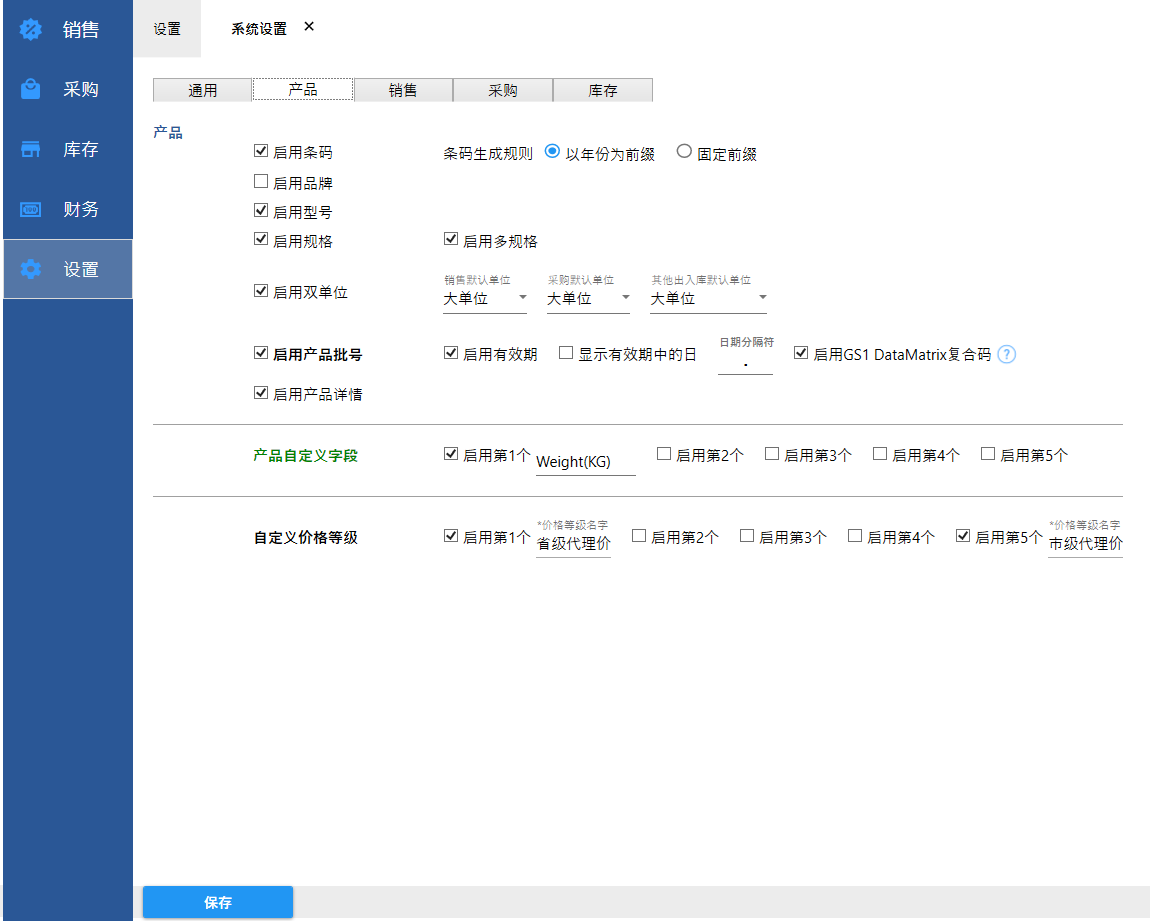Image resolution: width=1150 pixels, height=921 pixels.
Task: Open the Purchase (采购) shopping bag icon
Action: [31, 90]
